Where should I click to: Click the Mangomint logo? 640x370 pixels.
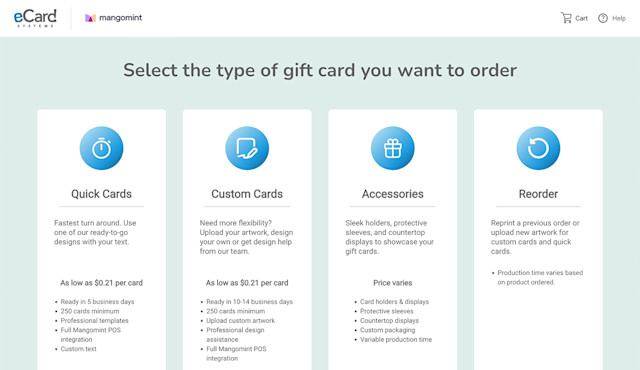click(113, 18)
